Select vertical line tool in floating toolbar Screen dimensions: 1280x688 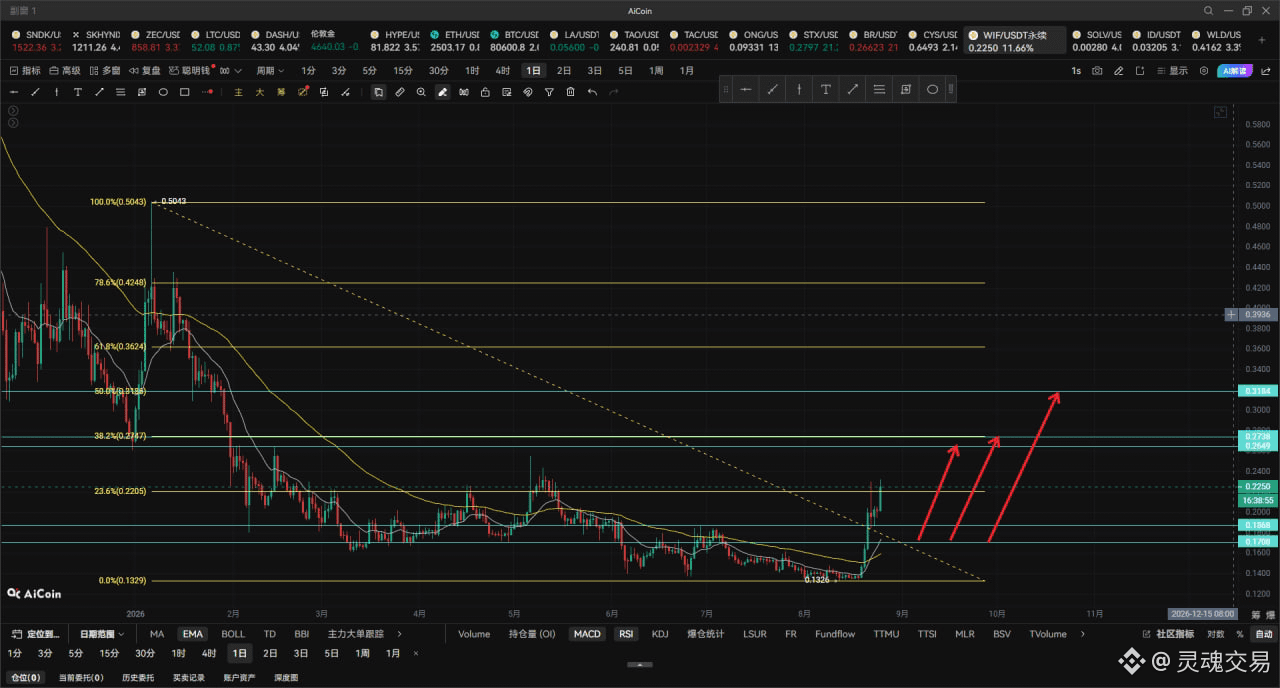[x=799, y=89]
